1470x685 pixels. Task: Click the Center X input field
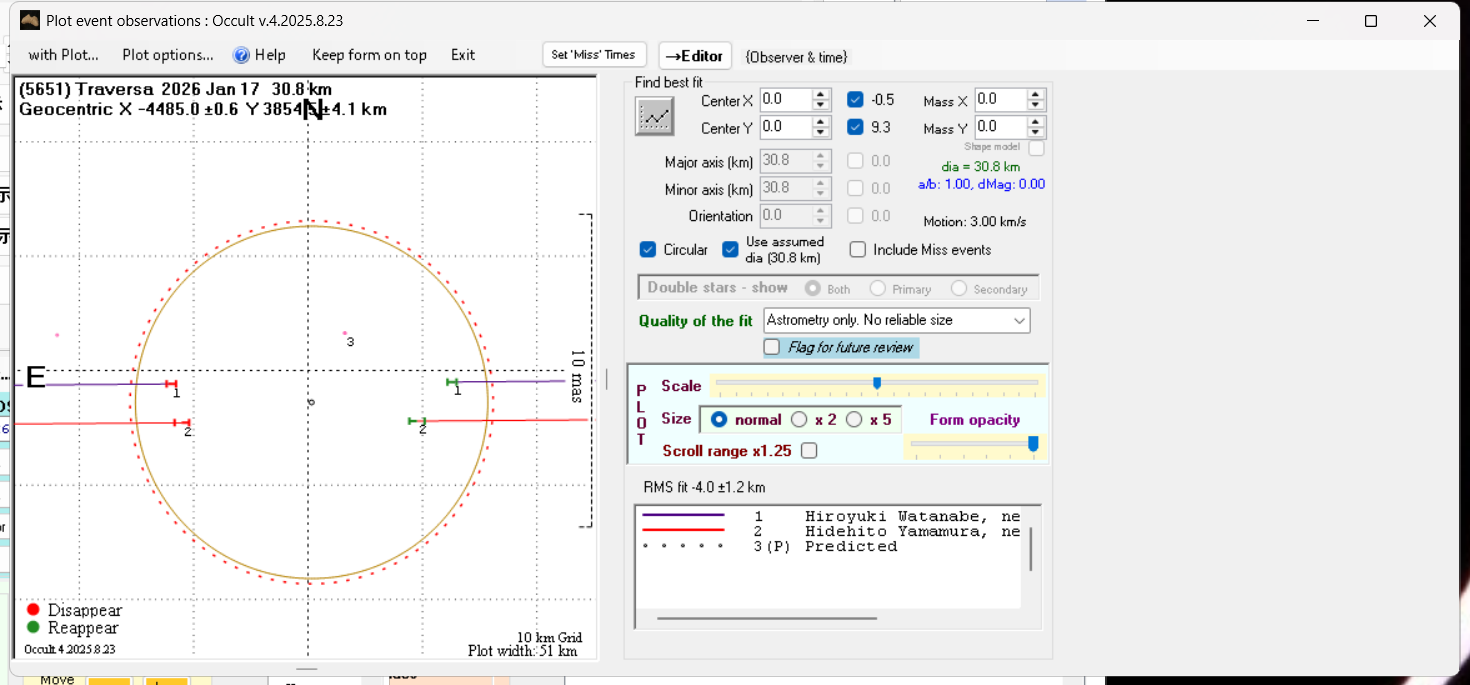click(x=785, y=99)
